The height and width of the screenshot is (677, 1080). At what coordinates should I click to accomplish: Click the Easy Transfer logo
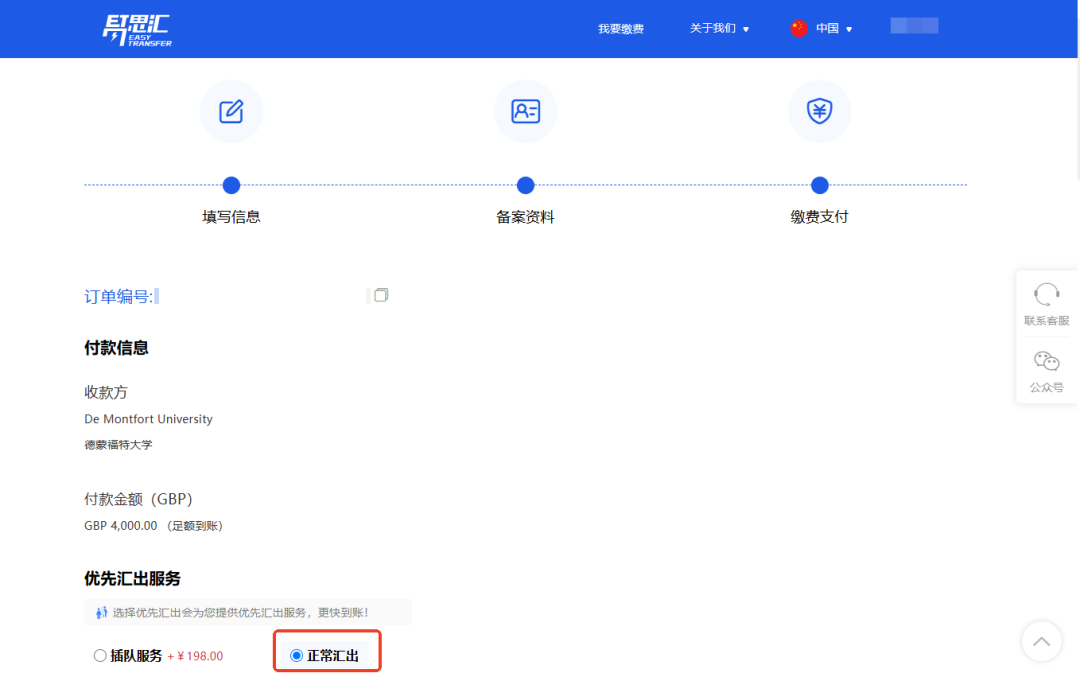point(137,30)
